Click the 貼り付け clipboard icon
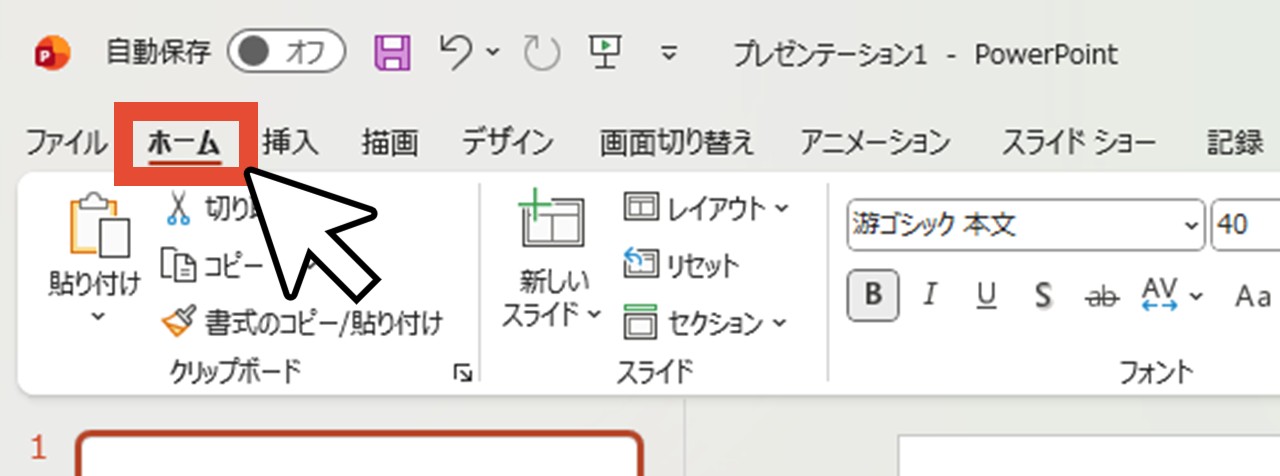 [x=98, y=224]
